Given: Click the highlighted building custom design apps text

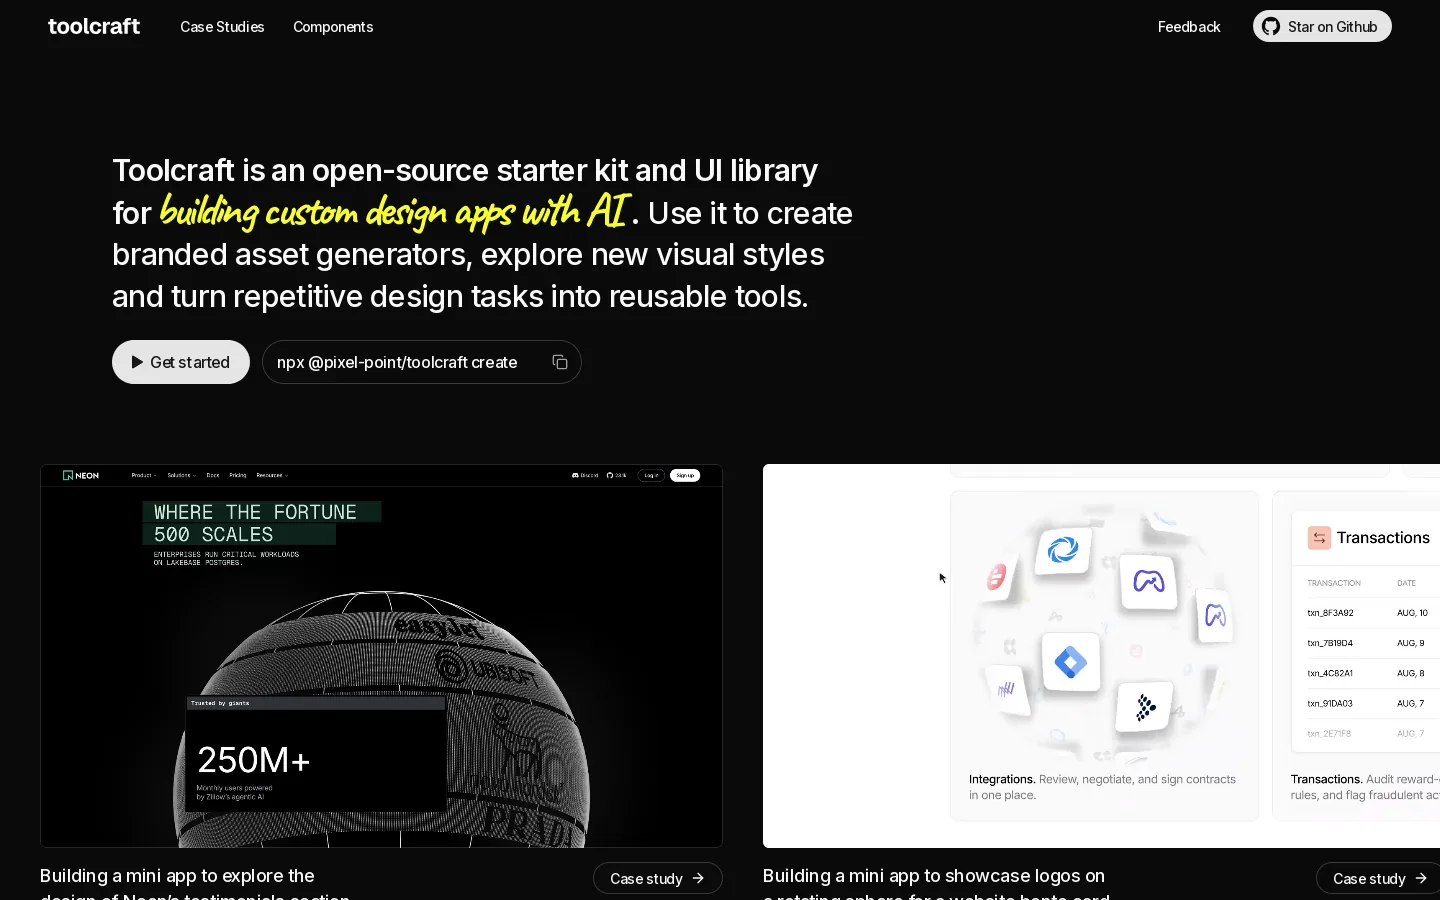Looking at the screenshot, I should 394,211.
